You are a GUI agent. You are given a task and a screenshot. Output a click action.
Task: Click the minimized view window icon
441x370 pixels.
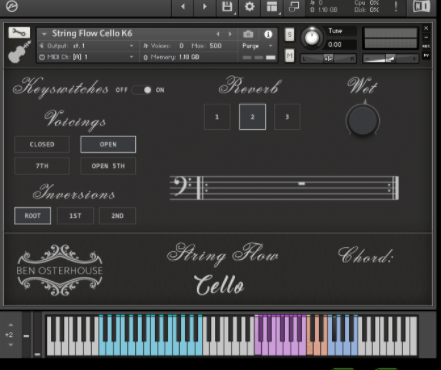pyautogui.click(x=294, y=6)
